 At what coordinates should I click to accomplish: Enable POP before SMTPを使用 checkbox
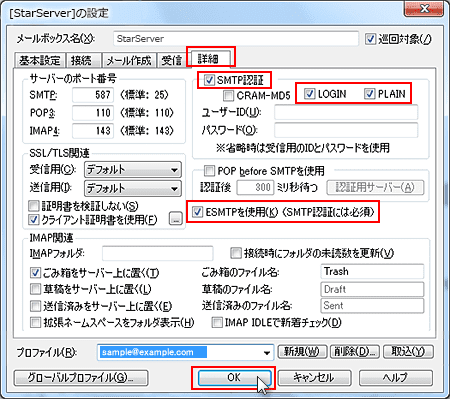tap(209, 171)
